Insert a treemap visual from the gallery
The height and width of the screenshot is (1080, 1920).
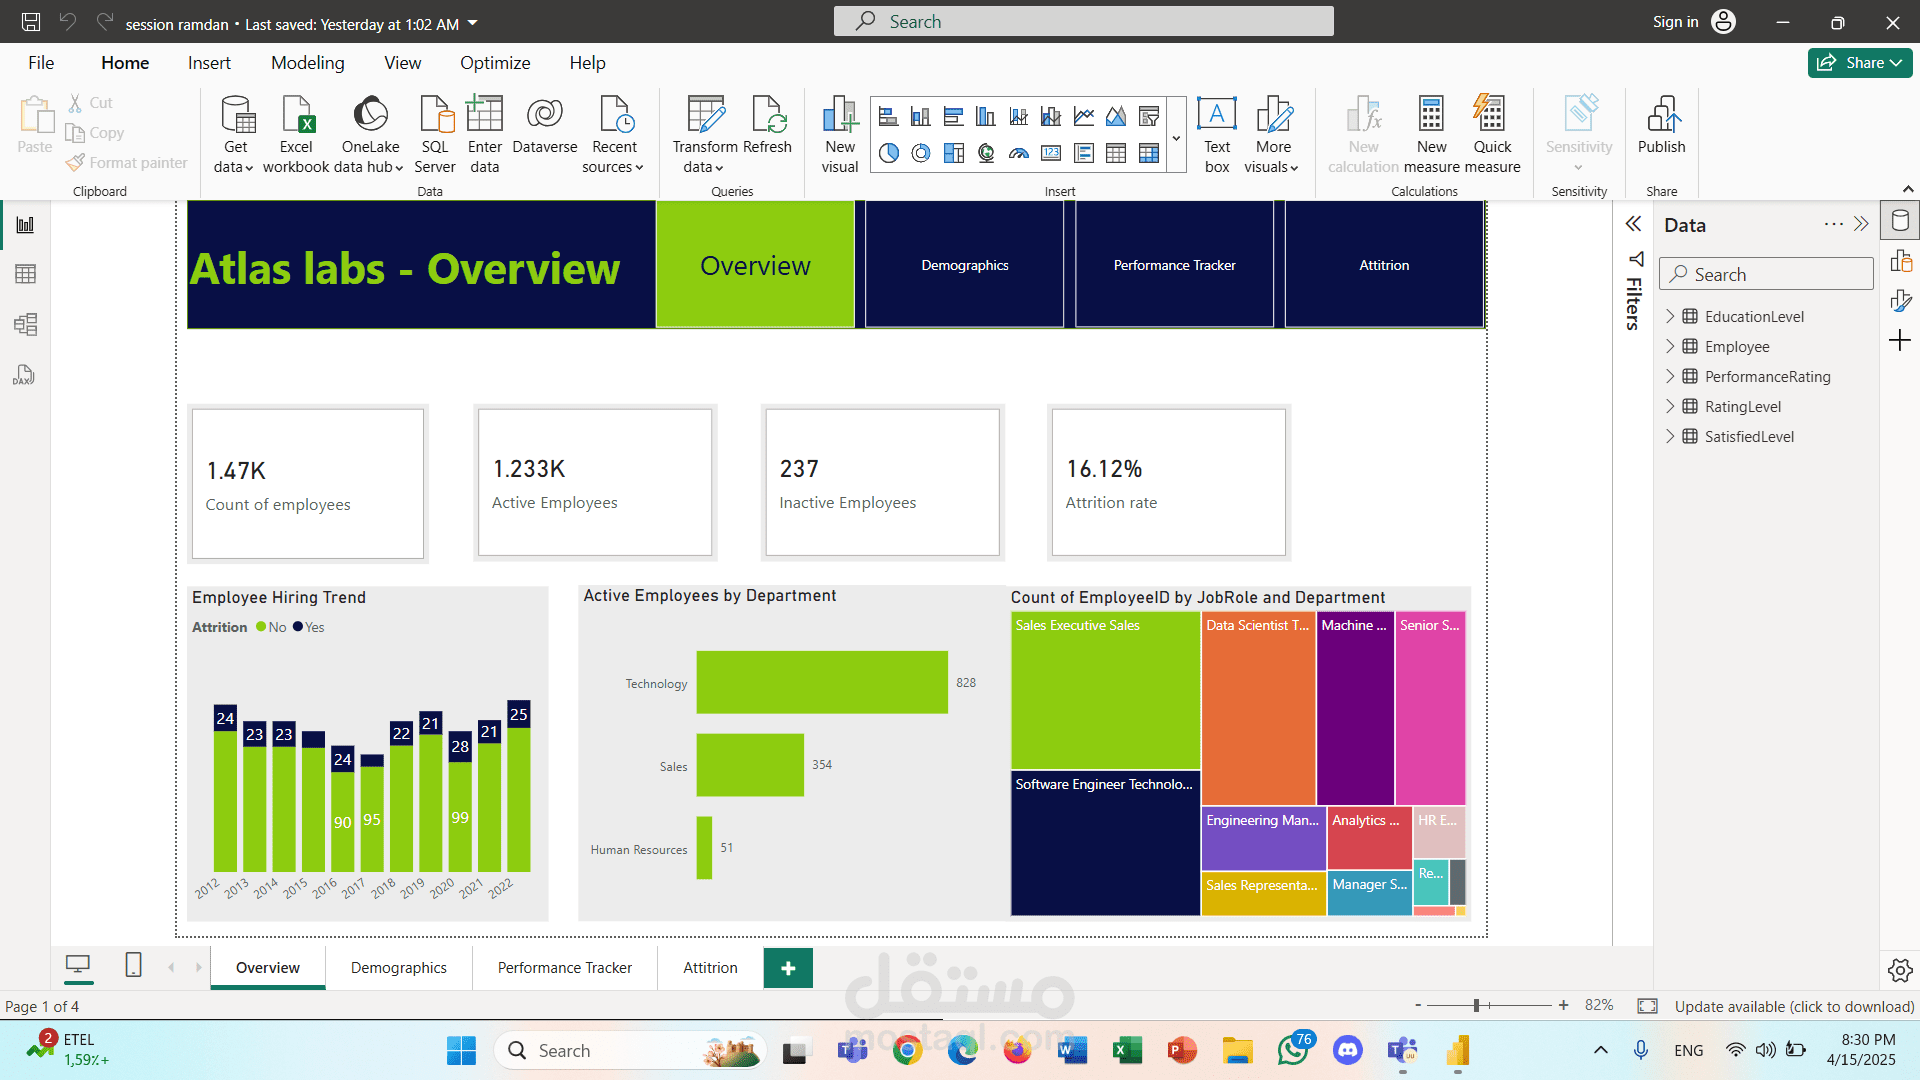point(954,153)
